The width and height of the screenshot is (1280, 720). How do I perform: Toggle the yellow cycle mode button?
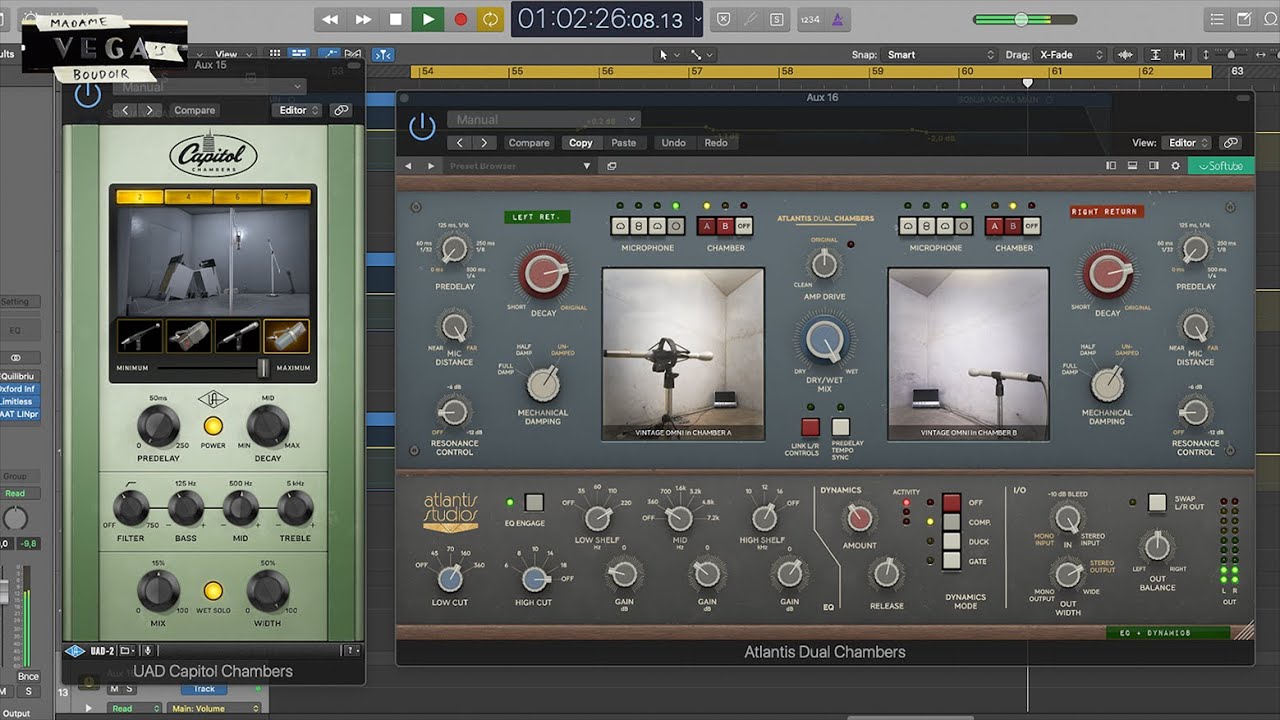(490, 19)
